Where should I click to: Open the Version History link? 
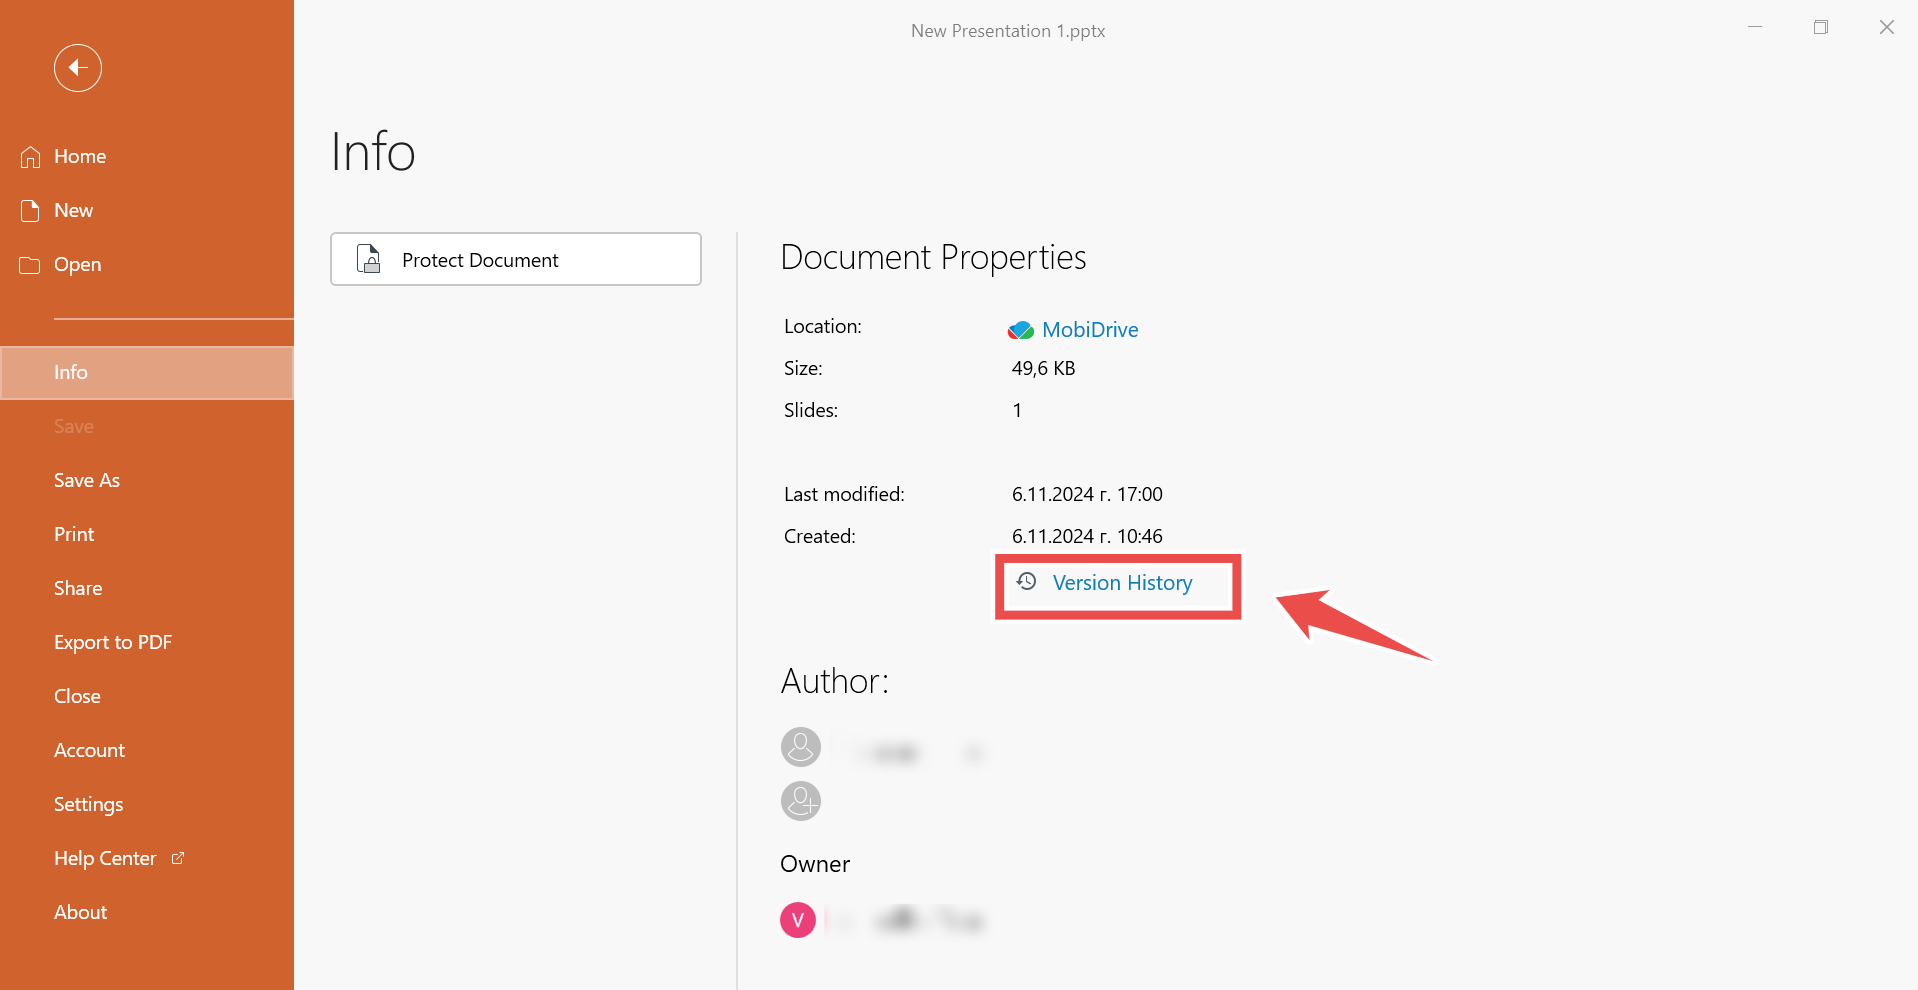(x=1122, y=583)
